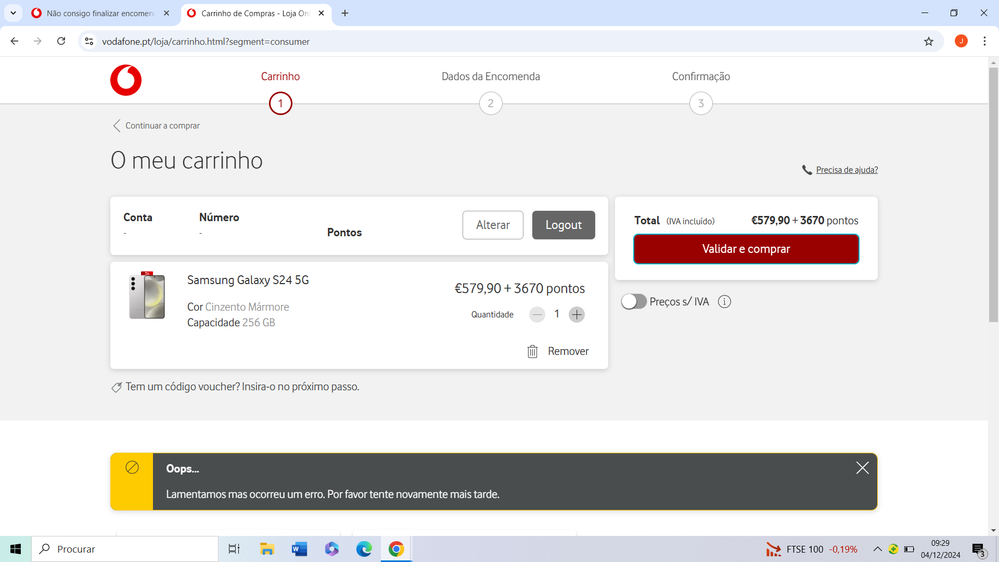Open Microsoft Edge from the taskbar
This screenshot has height=562, width=999.
pyautogui.click(x=364, y=549)
